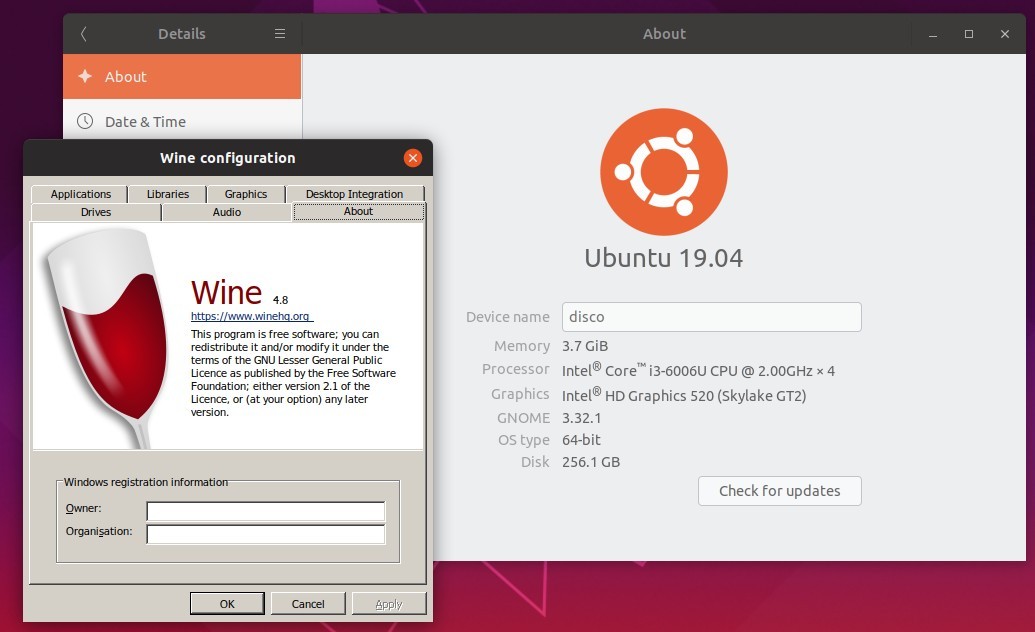Close the Wine configuration dialog
This screenshot has width=1035, height=632.
[413, 158]
